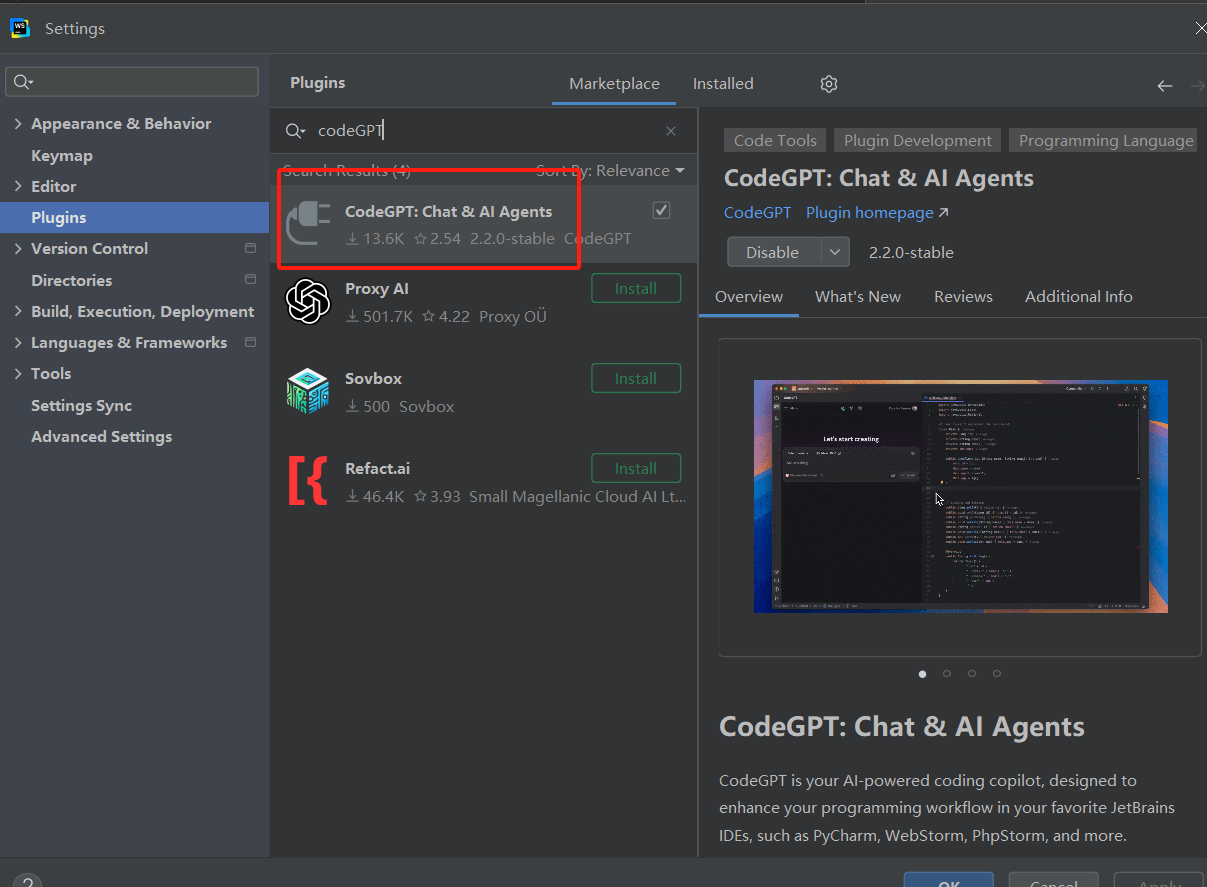This screenshot has height=887, width=1207.
Task: Disable the CodeGPT plugin
Action: tap(773, 252)
